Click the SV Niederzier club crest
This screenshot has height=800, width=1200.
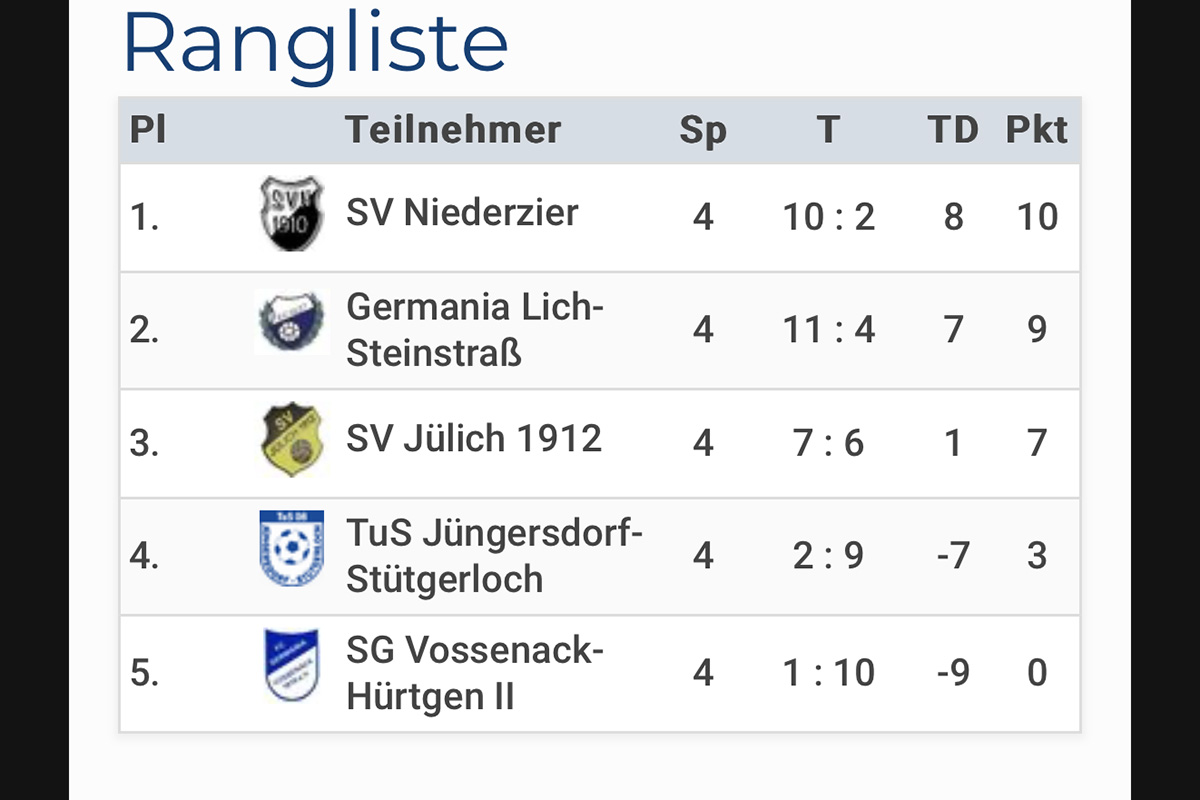click(x=291, y=214)
